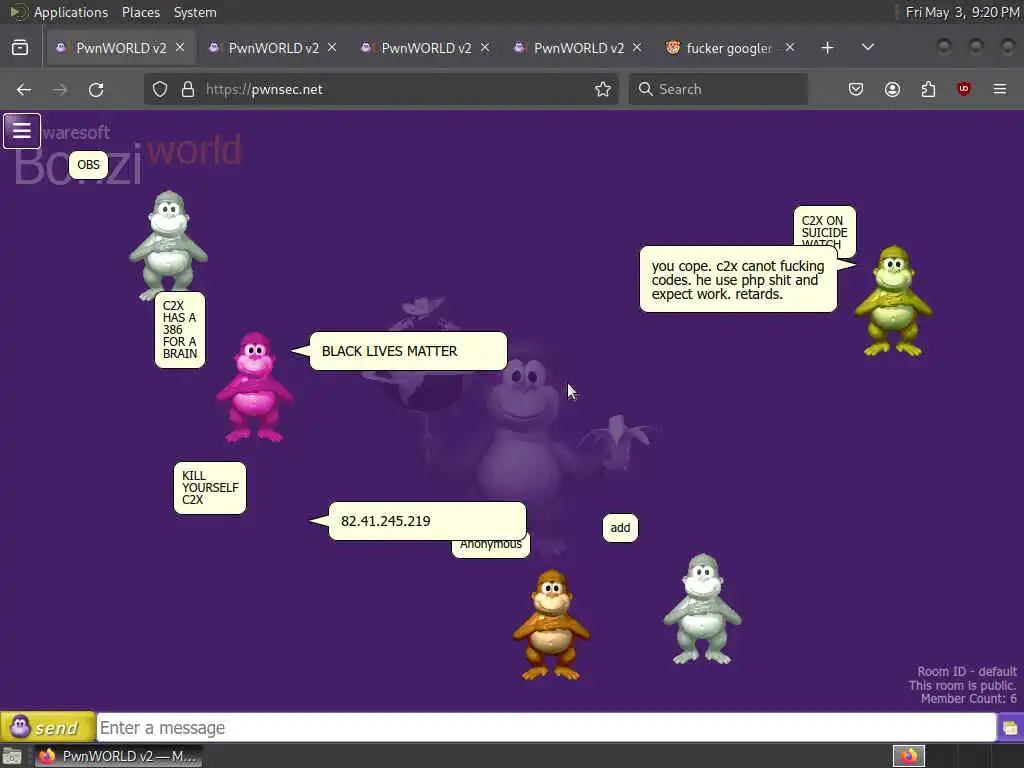Reload the pwnsec.net page
This screenshot has height=768, width=1024.
coord(96,89)
